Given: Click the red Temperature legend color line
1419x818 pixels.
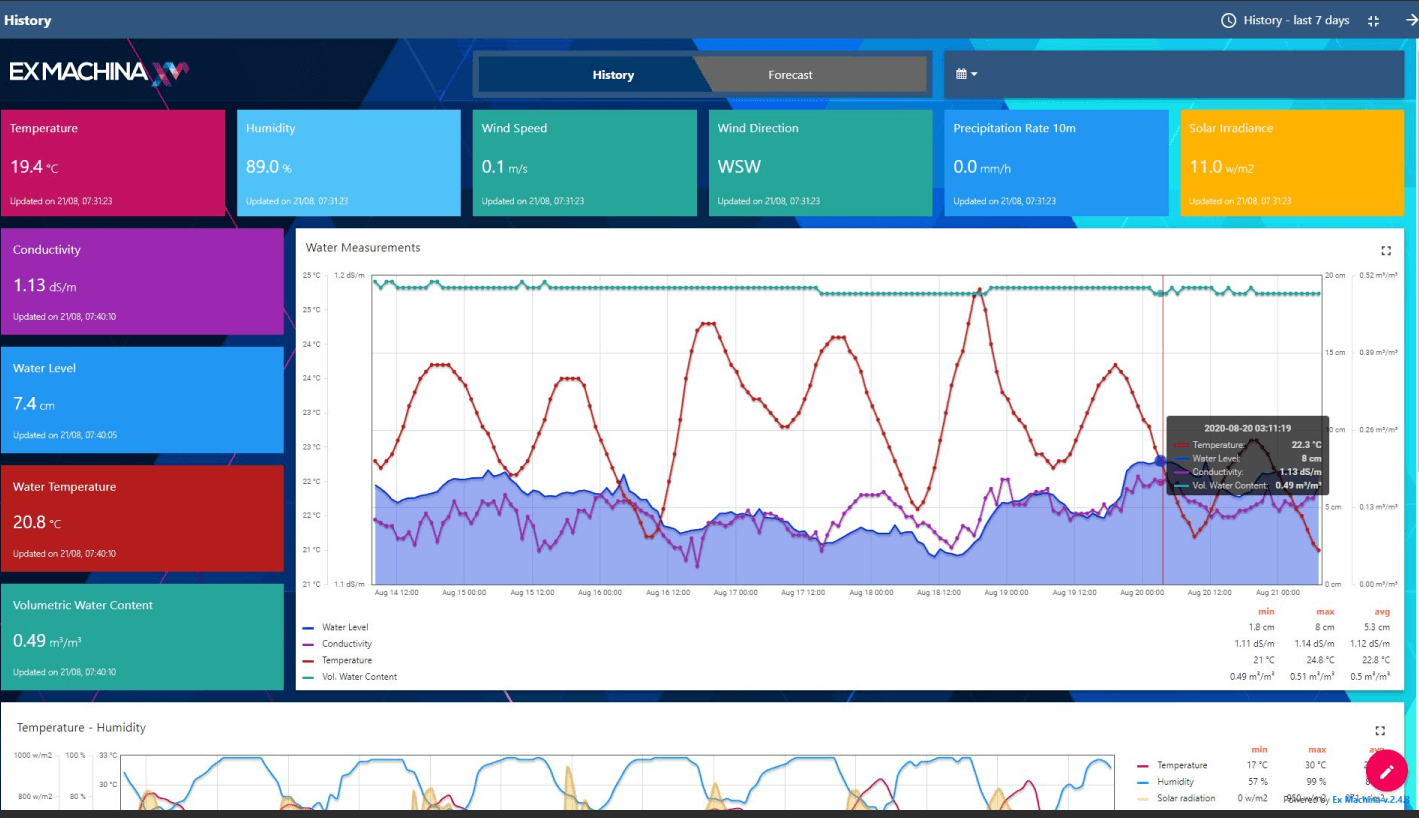Looking at the screenshot, I should click(308, 661).
